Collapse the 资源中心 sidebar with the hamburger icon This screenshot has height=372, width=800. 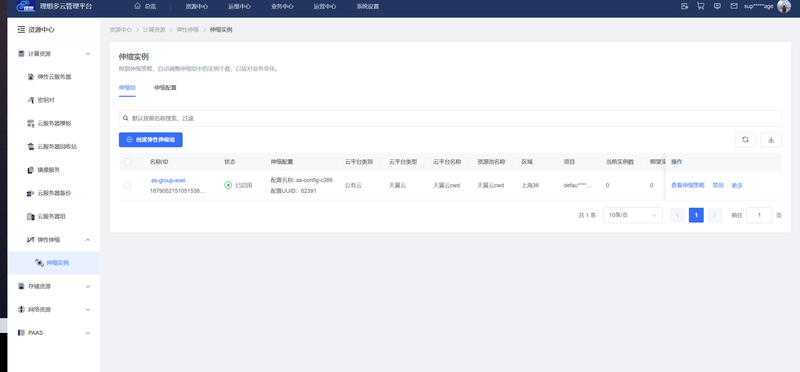coord(21,30)
